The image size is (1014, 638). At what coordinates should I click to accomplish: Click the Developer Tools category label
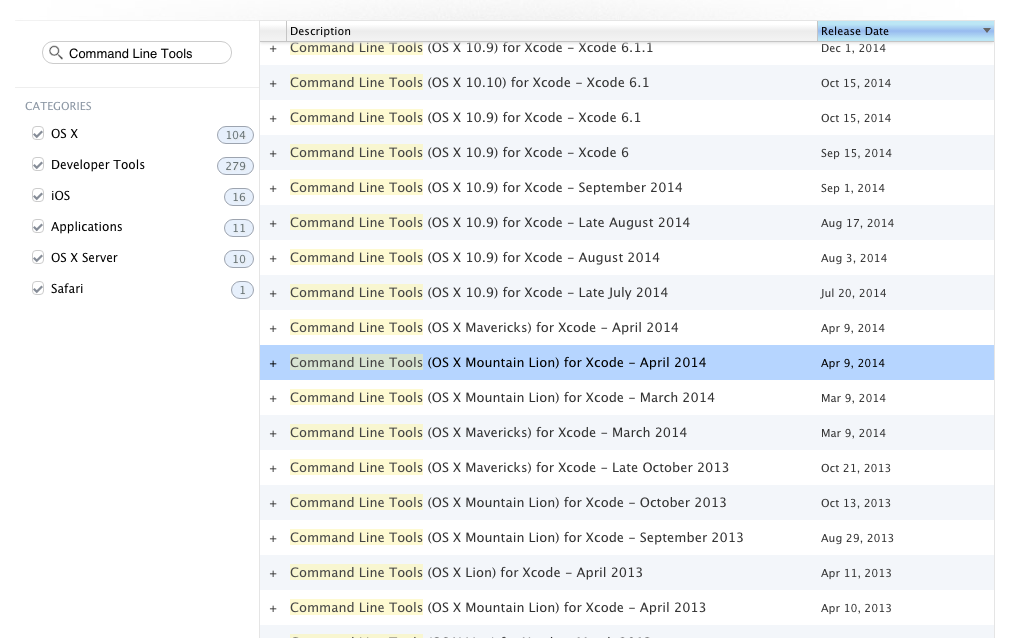tap(98, 165)
